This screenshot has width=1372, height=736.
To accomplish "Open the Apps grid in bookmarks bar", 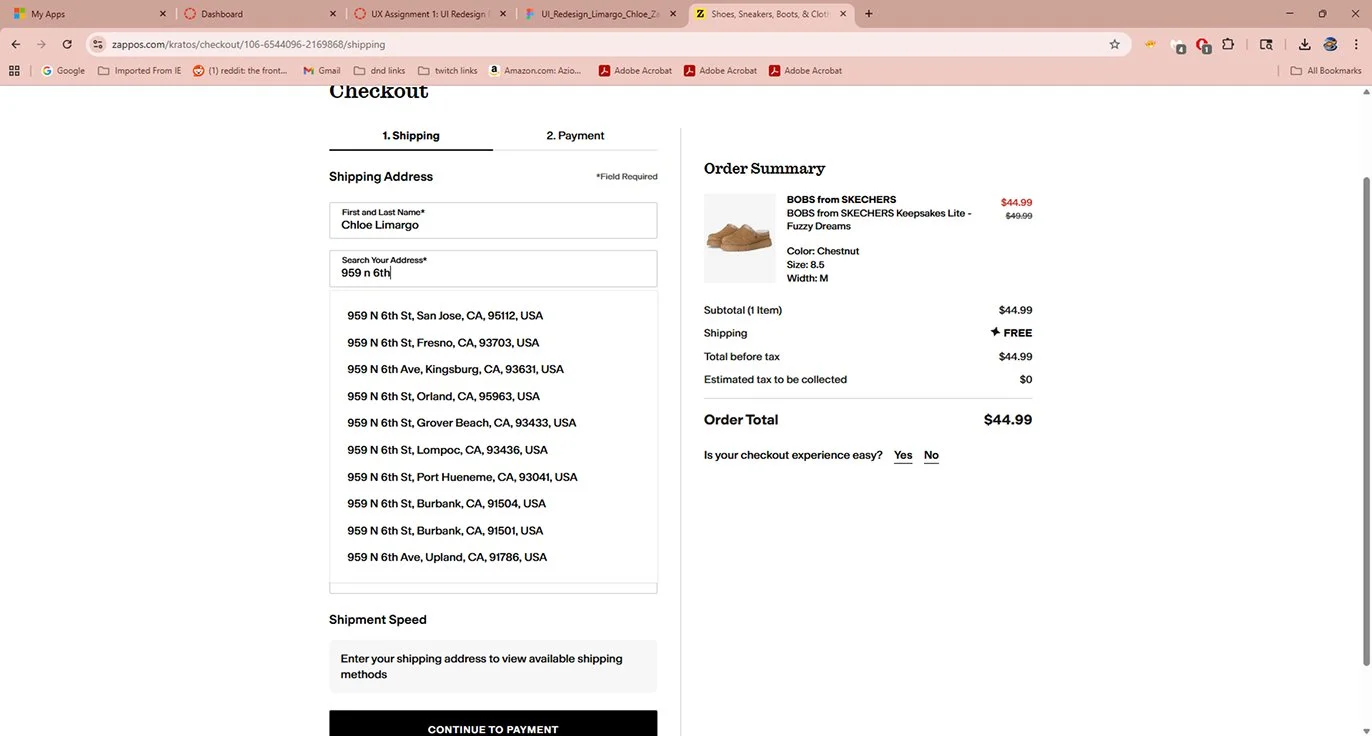I will [x=14, y=71].
